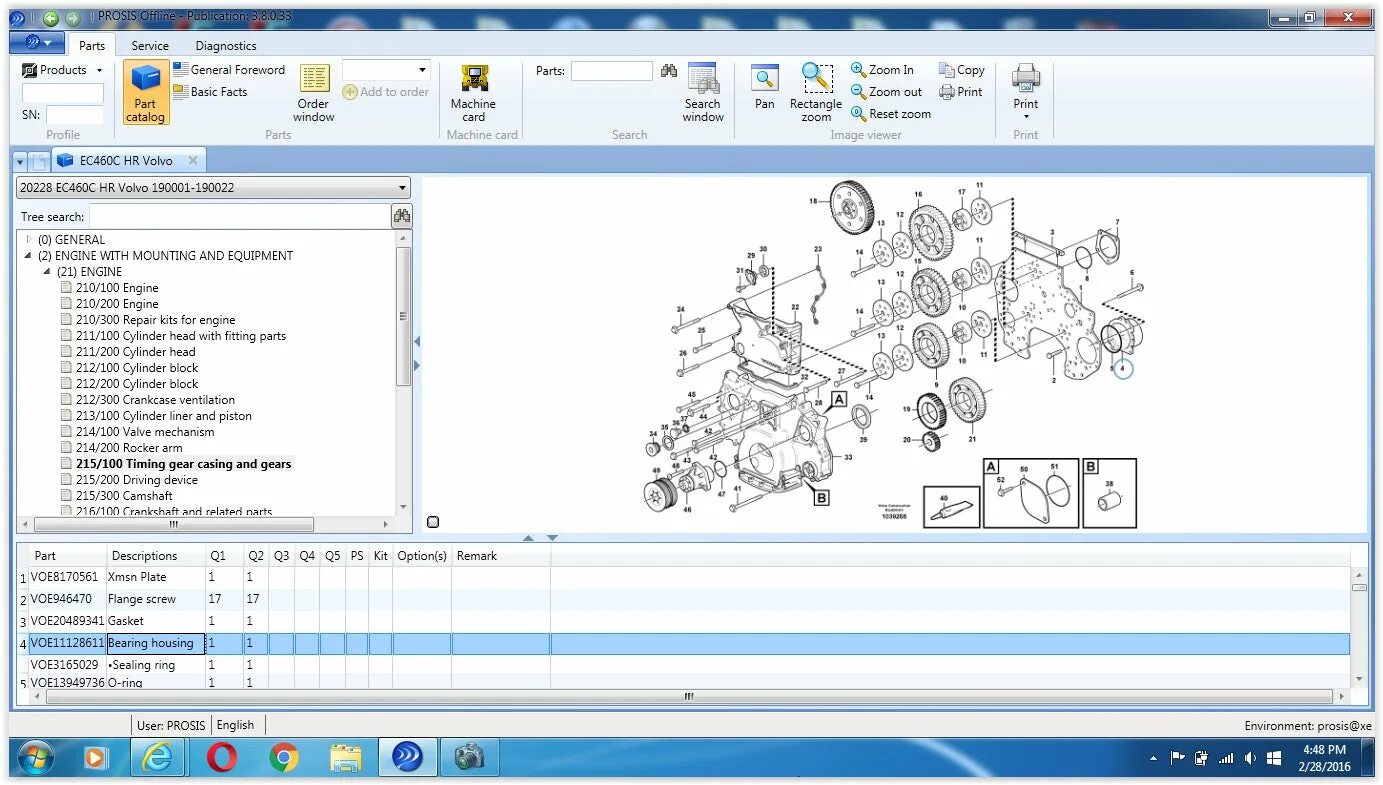The width and height of the screenshot is (1383, 785).
Task: Click the PROSIS application menu button
Action: pyautogui.click(x=37, y=43)
